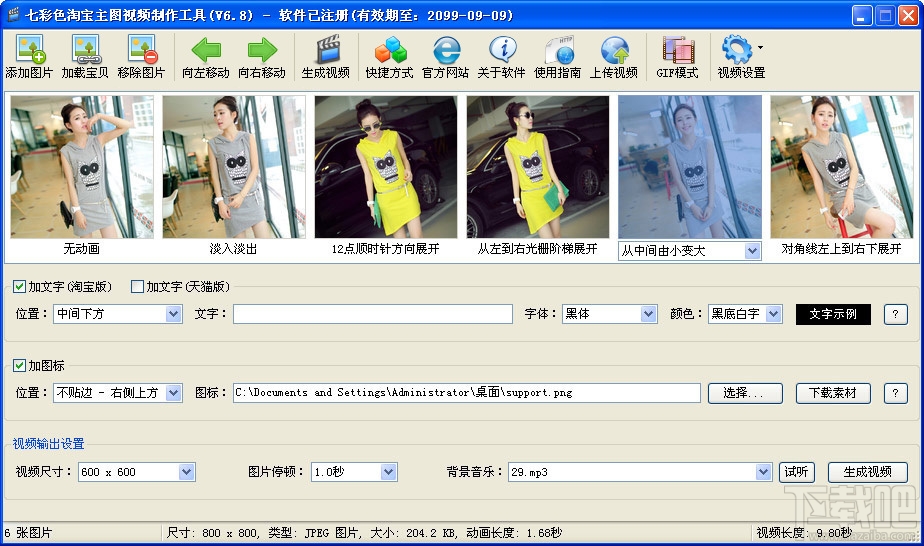Enable 加文字 (天猫版) checkbox
Viewport: 924px width, 546px height.
tap(137, 287)
